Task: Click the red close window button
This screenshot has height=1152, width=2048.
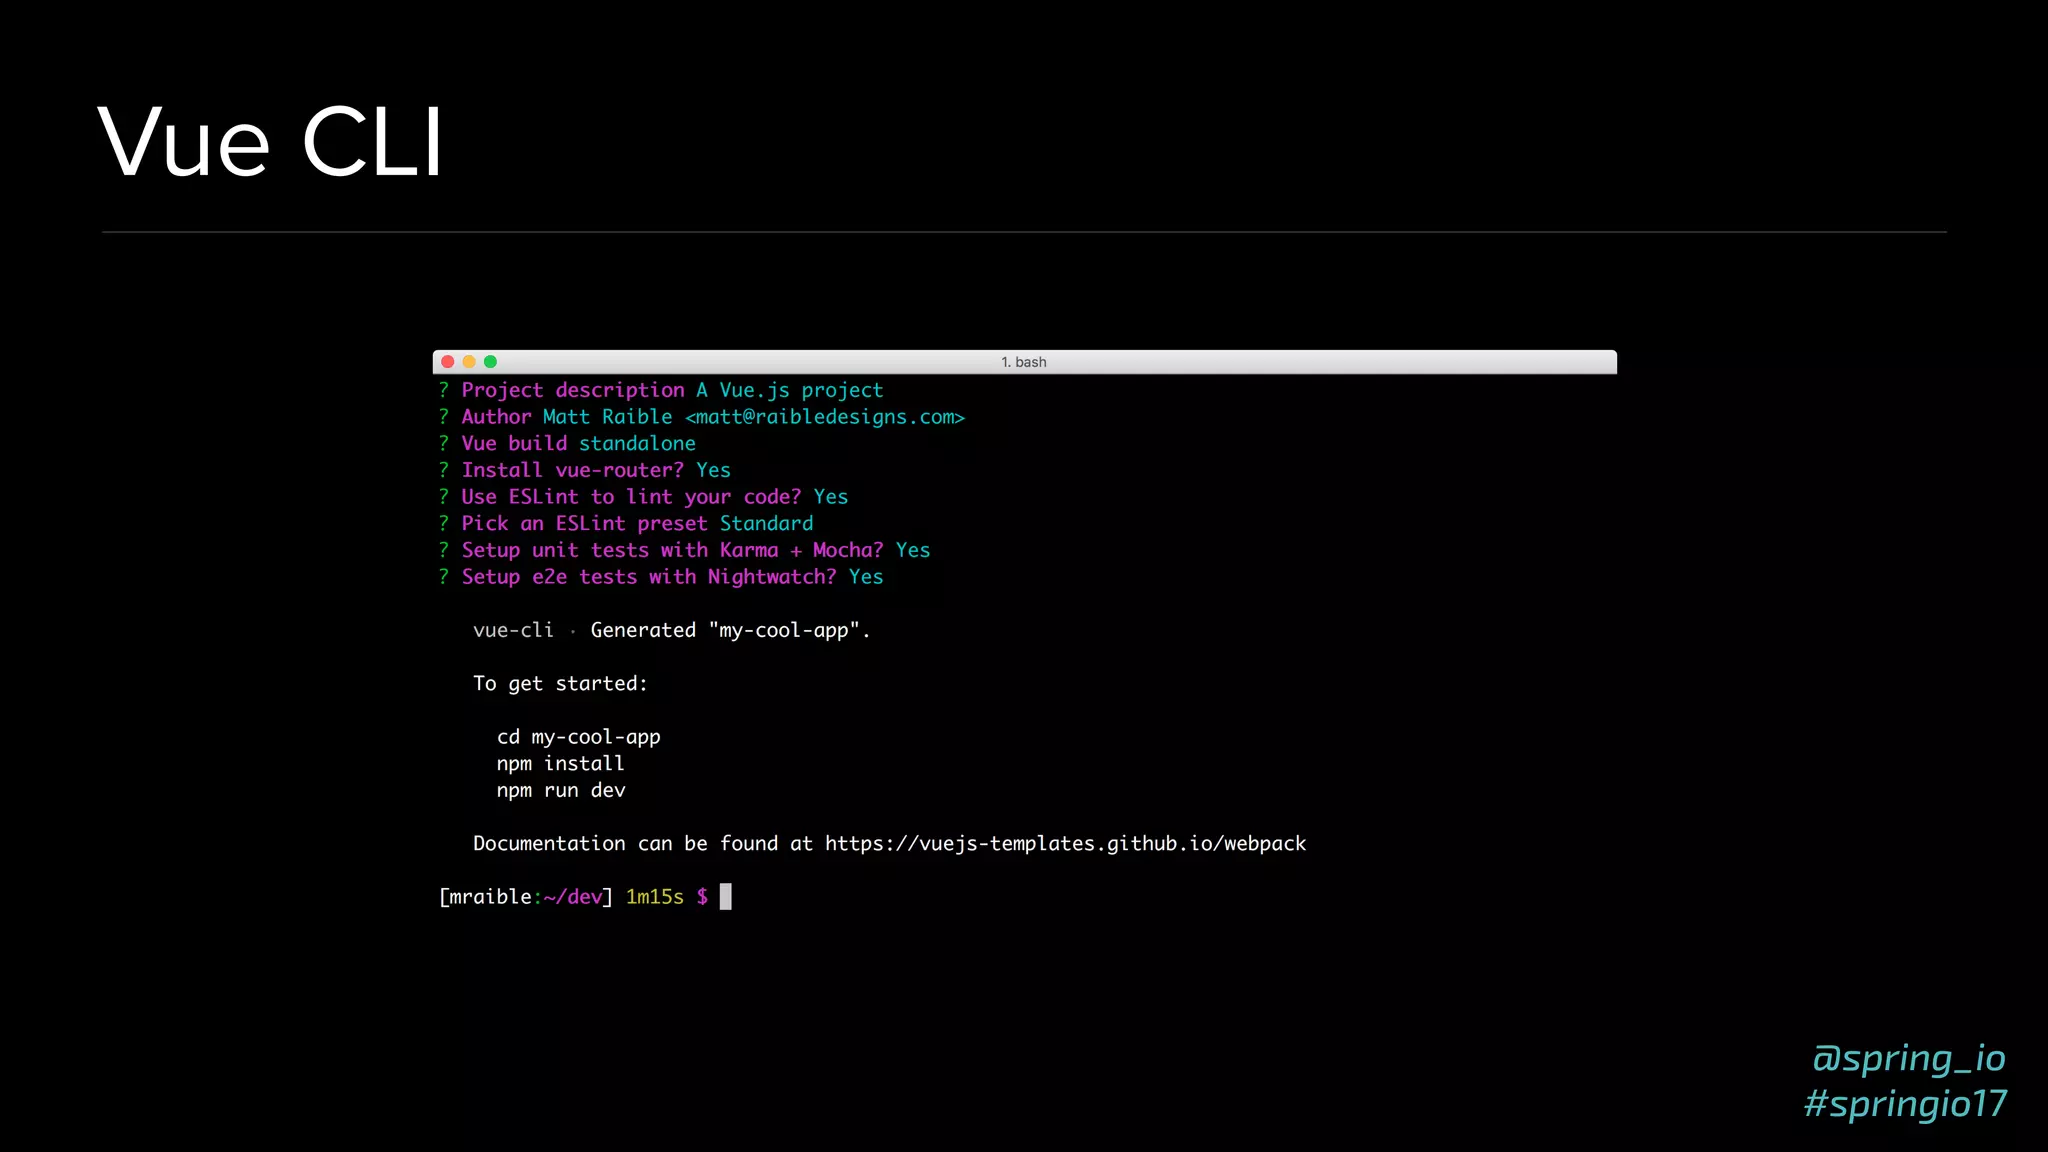Action: point(448,362)
